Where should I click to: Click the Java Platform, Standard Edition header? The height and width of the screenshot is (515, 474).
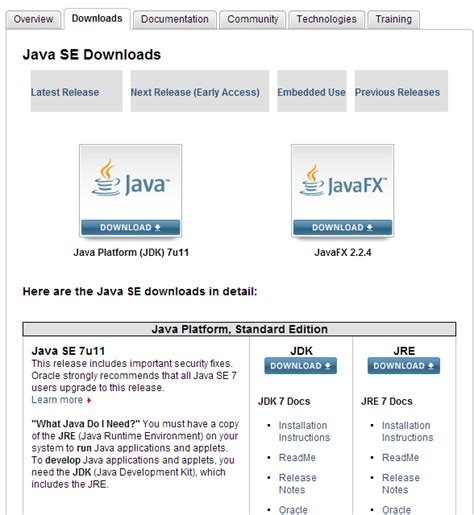point(239,329)
